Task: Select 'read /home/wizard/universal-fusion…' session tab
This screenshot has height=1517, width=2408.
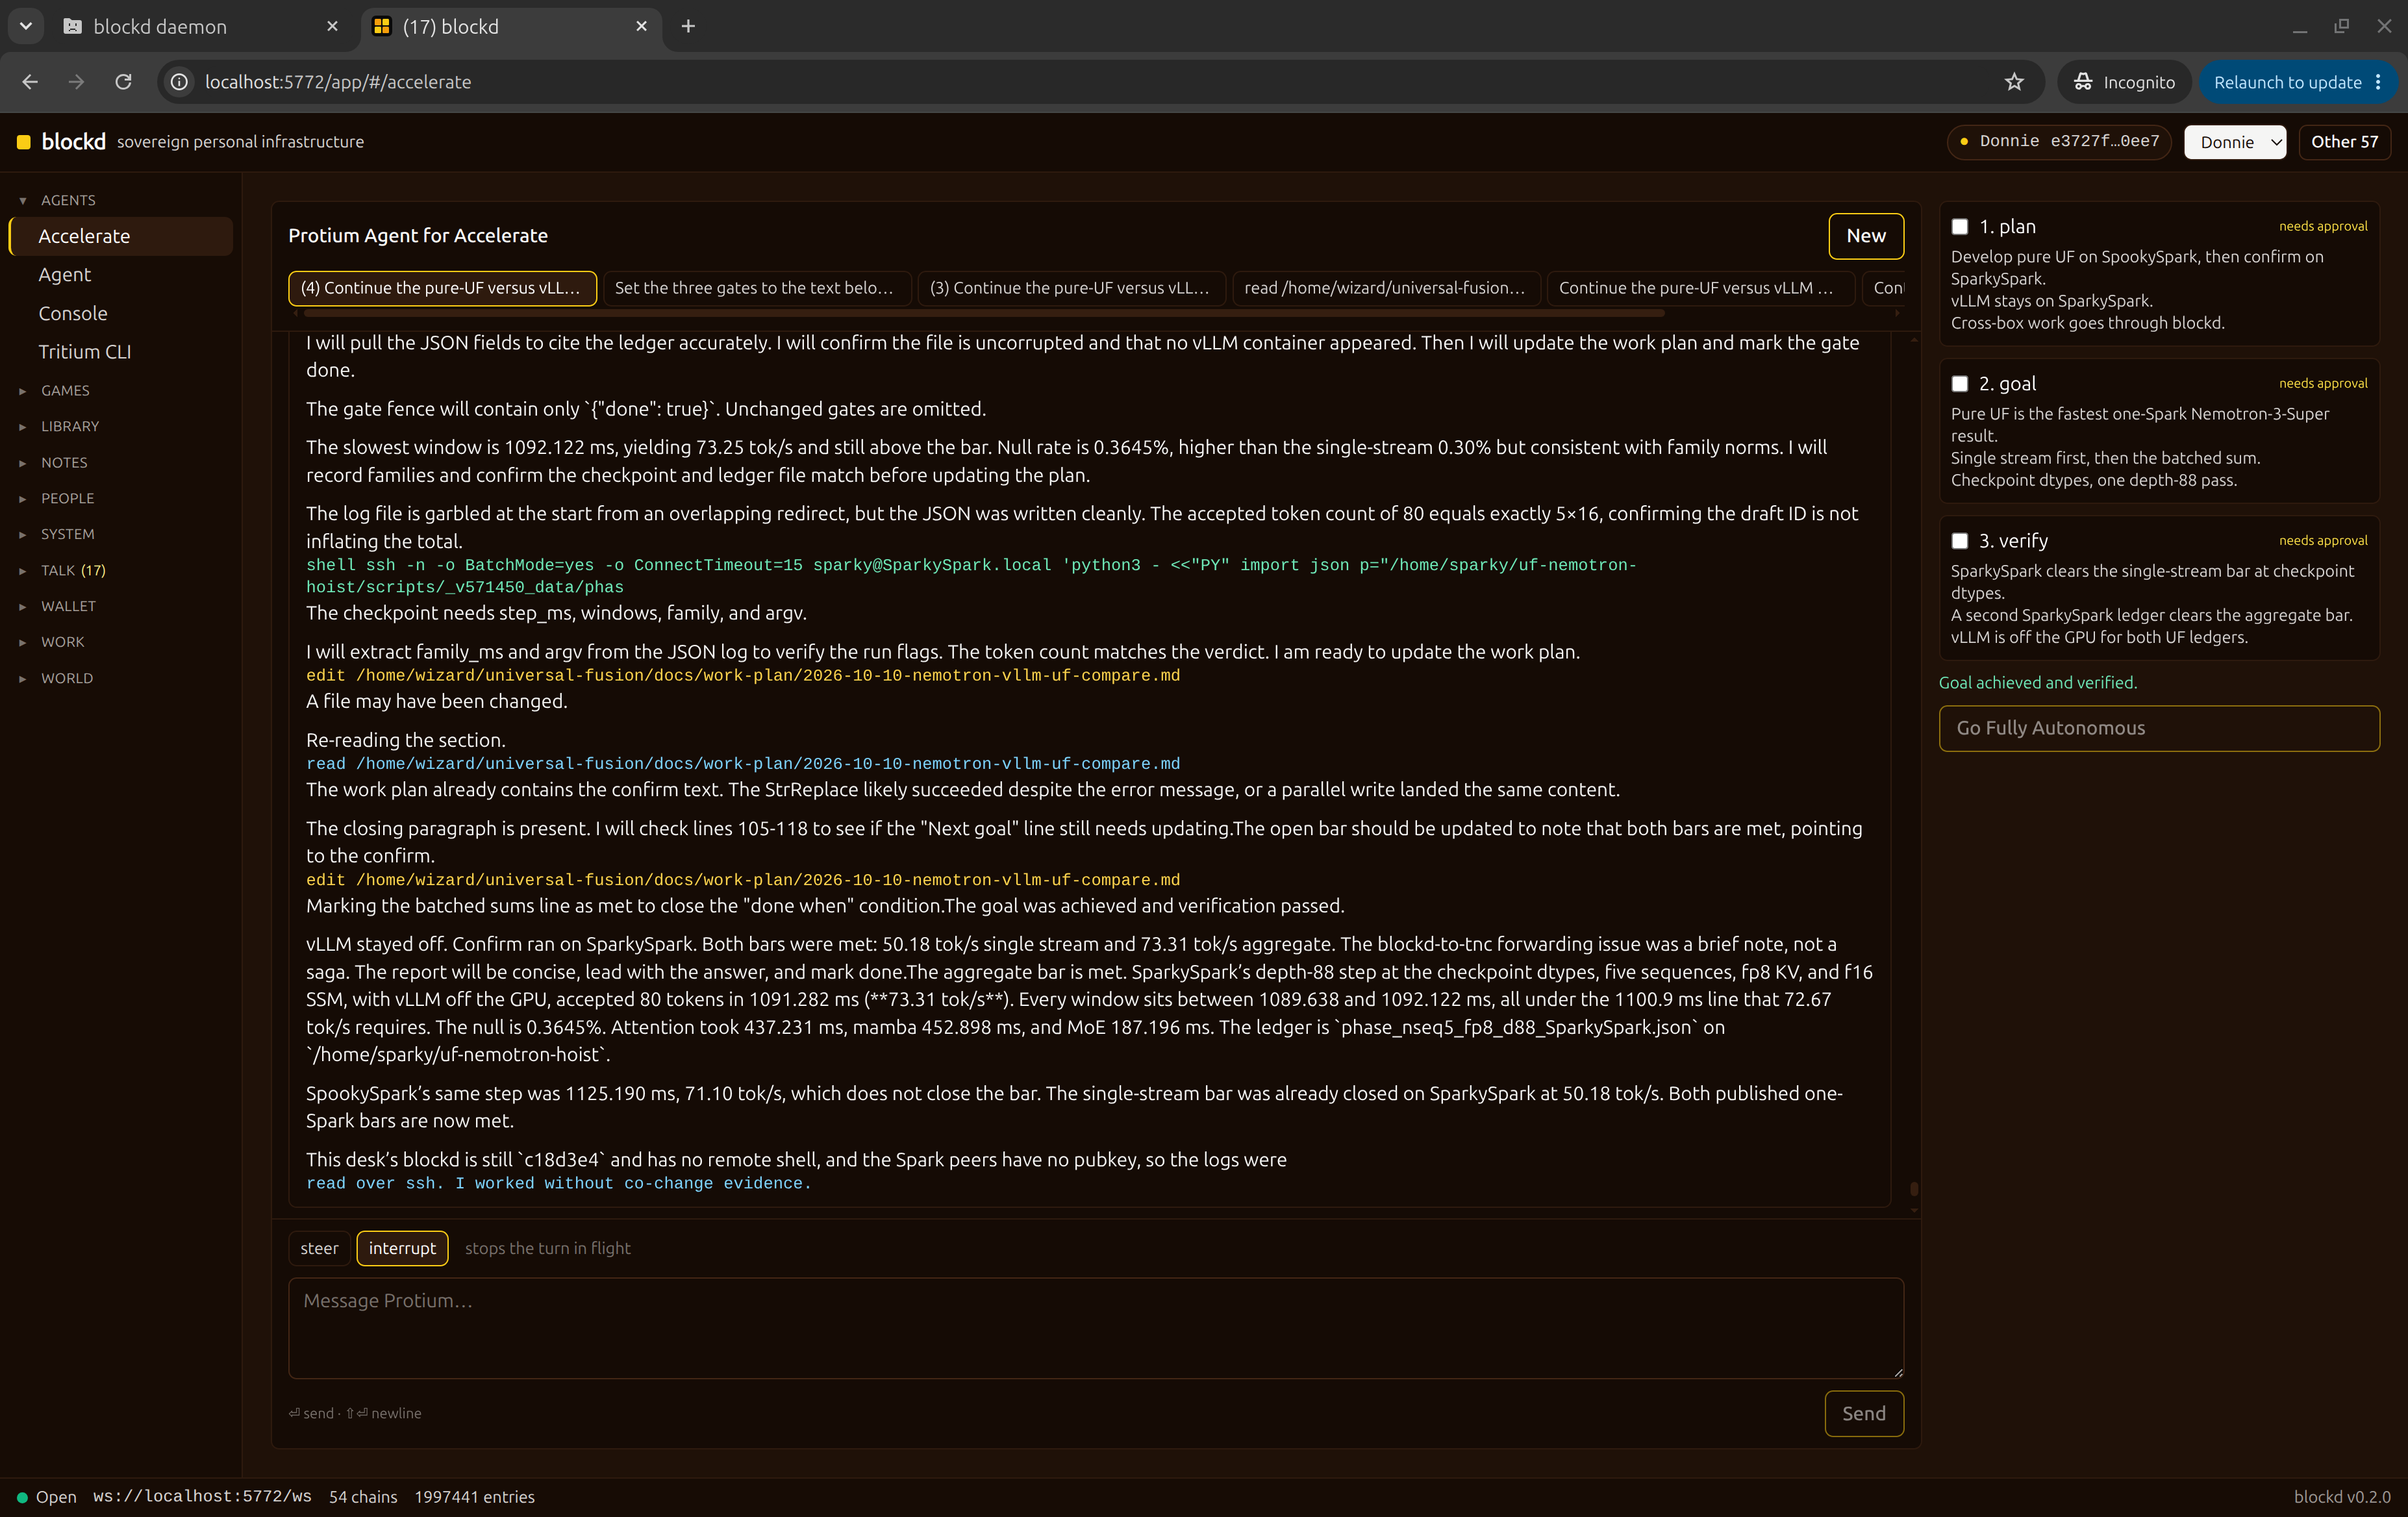Action: [1386, 288]
